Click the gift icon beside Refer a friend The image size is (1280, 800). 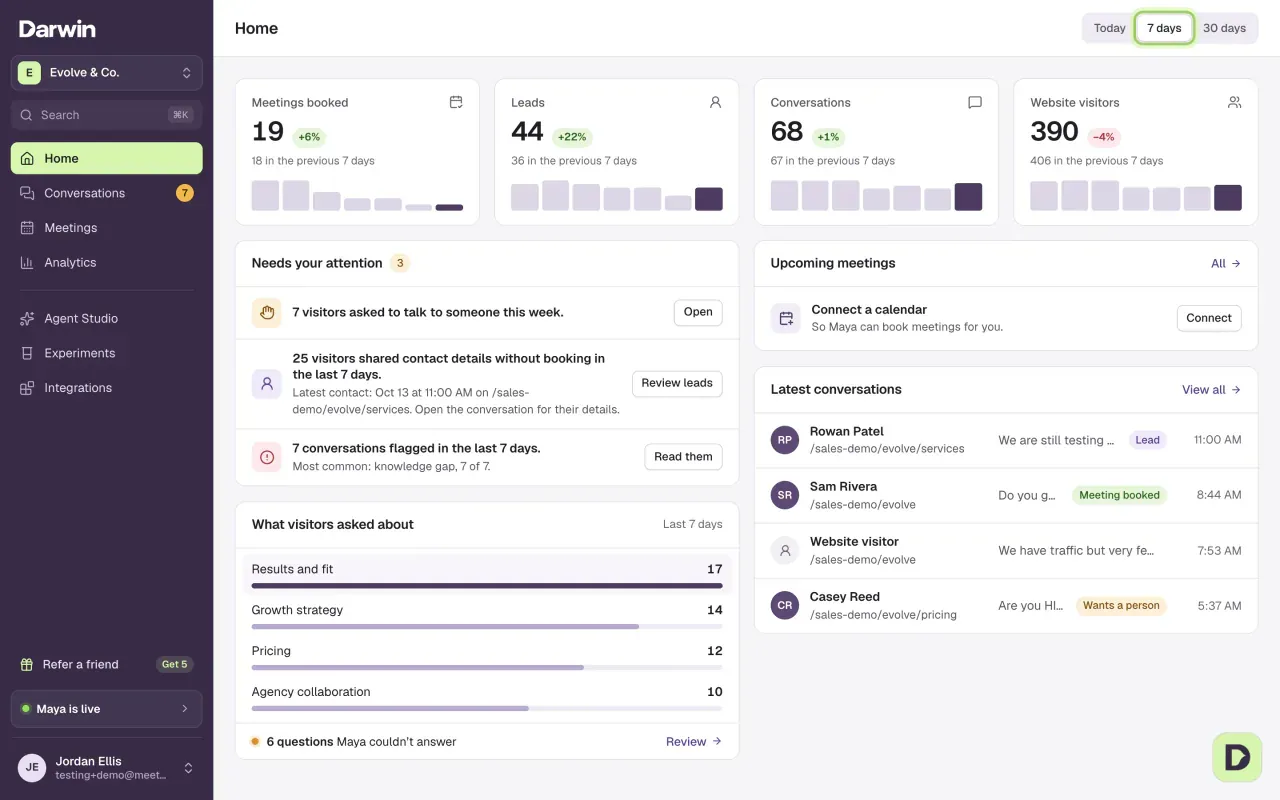pyautogui.click(x=27, y=664)
